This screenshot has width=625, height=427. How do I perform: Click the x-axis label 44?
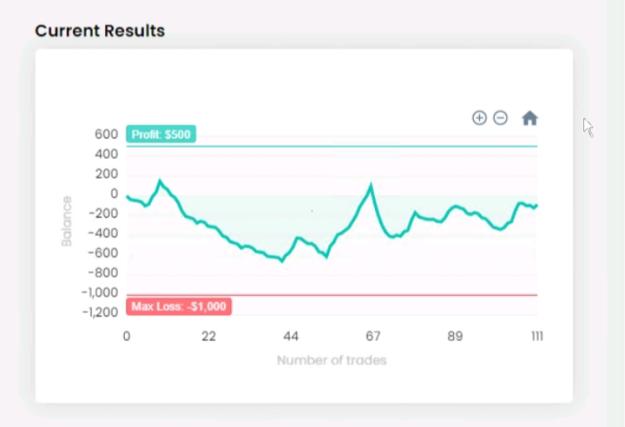click(291, 336)
